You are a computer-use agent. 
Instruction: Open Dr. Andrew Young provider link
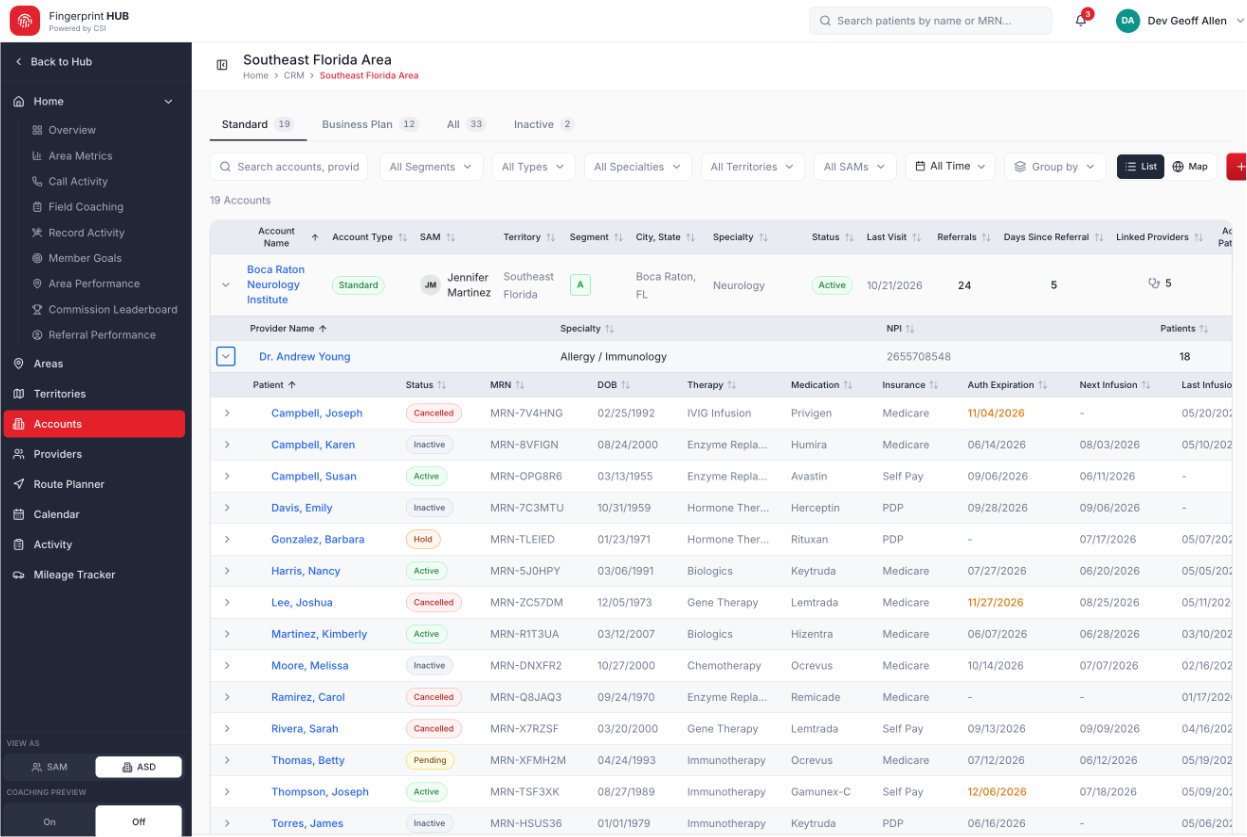tap(305, 357)
